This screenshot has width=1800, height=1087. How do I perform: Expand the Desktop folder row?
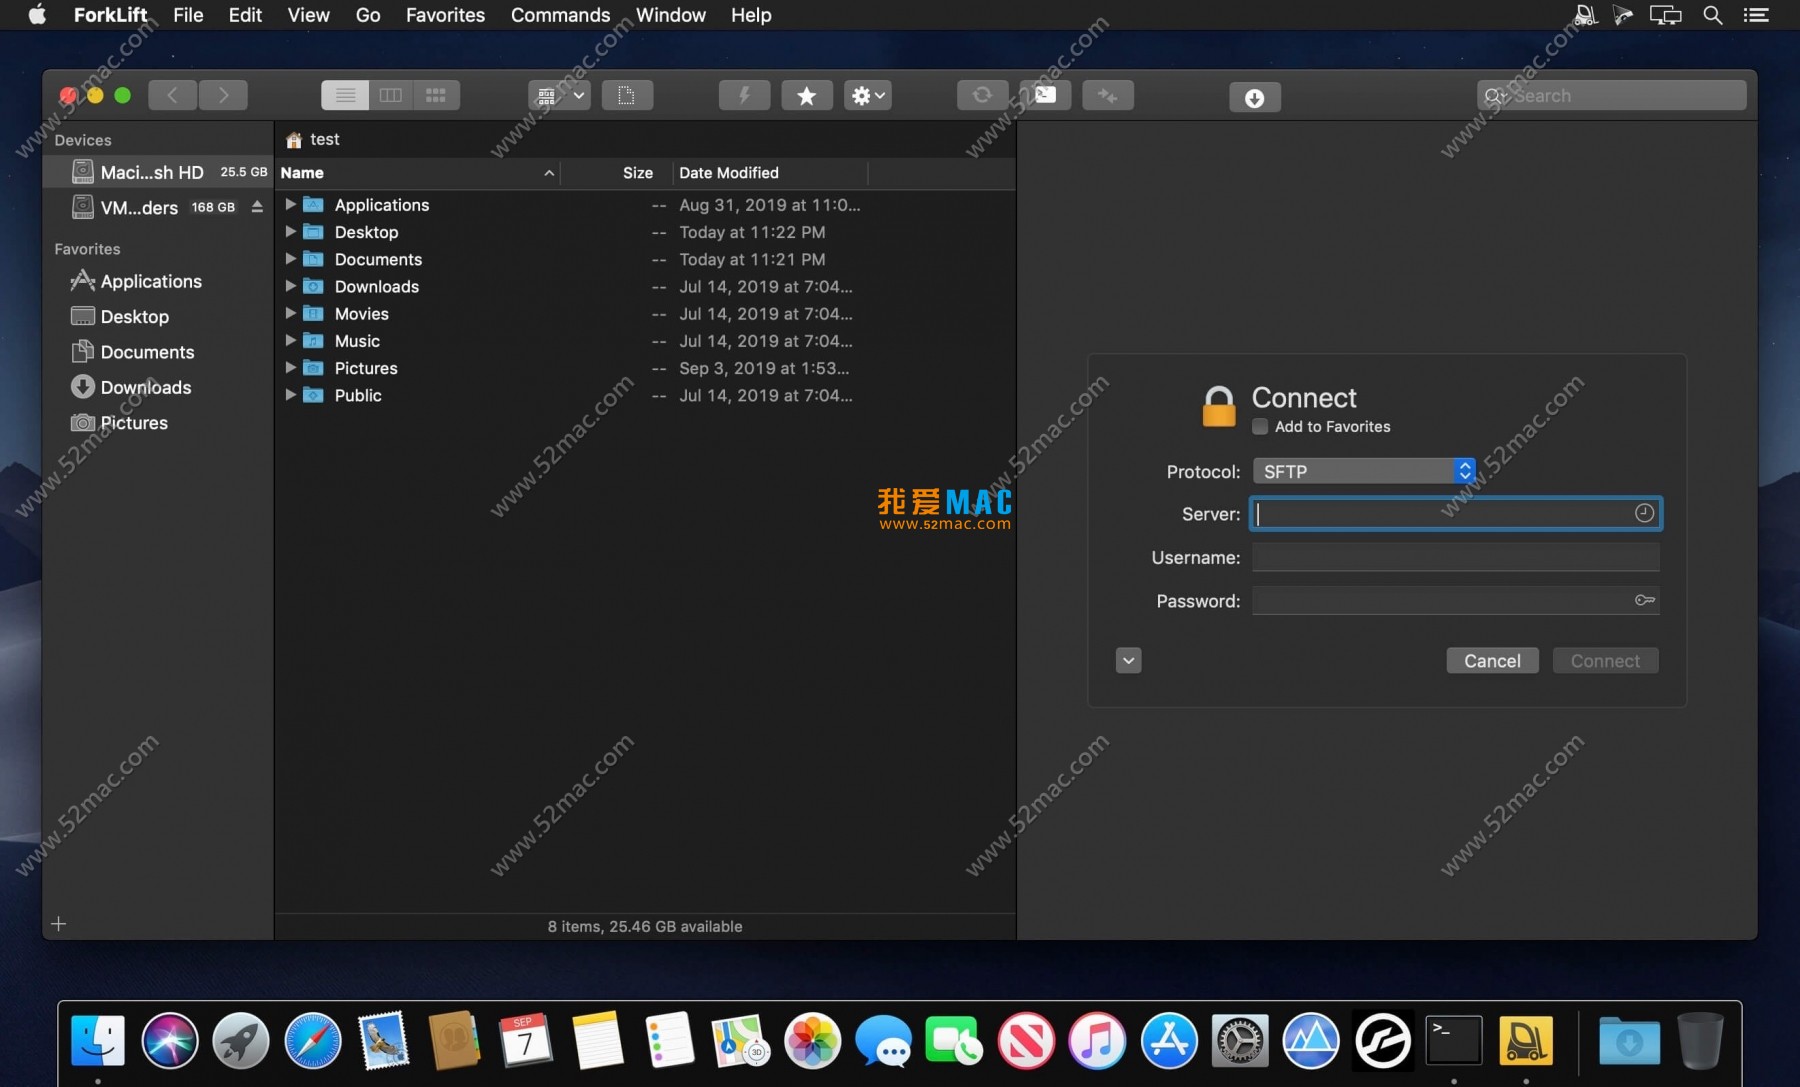(x=290, y=231)
